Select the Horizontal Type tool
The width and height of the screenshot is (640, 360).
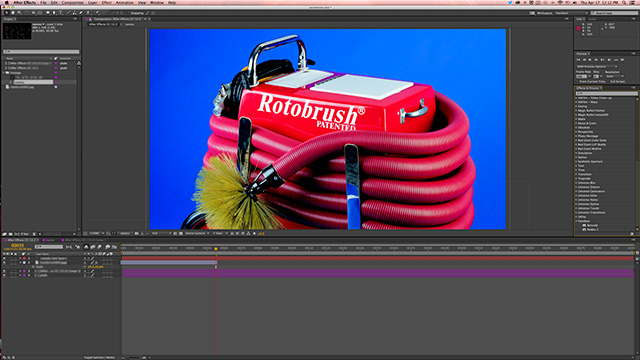60,13
